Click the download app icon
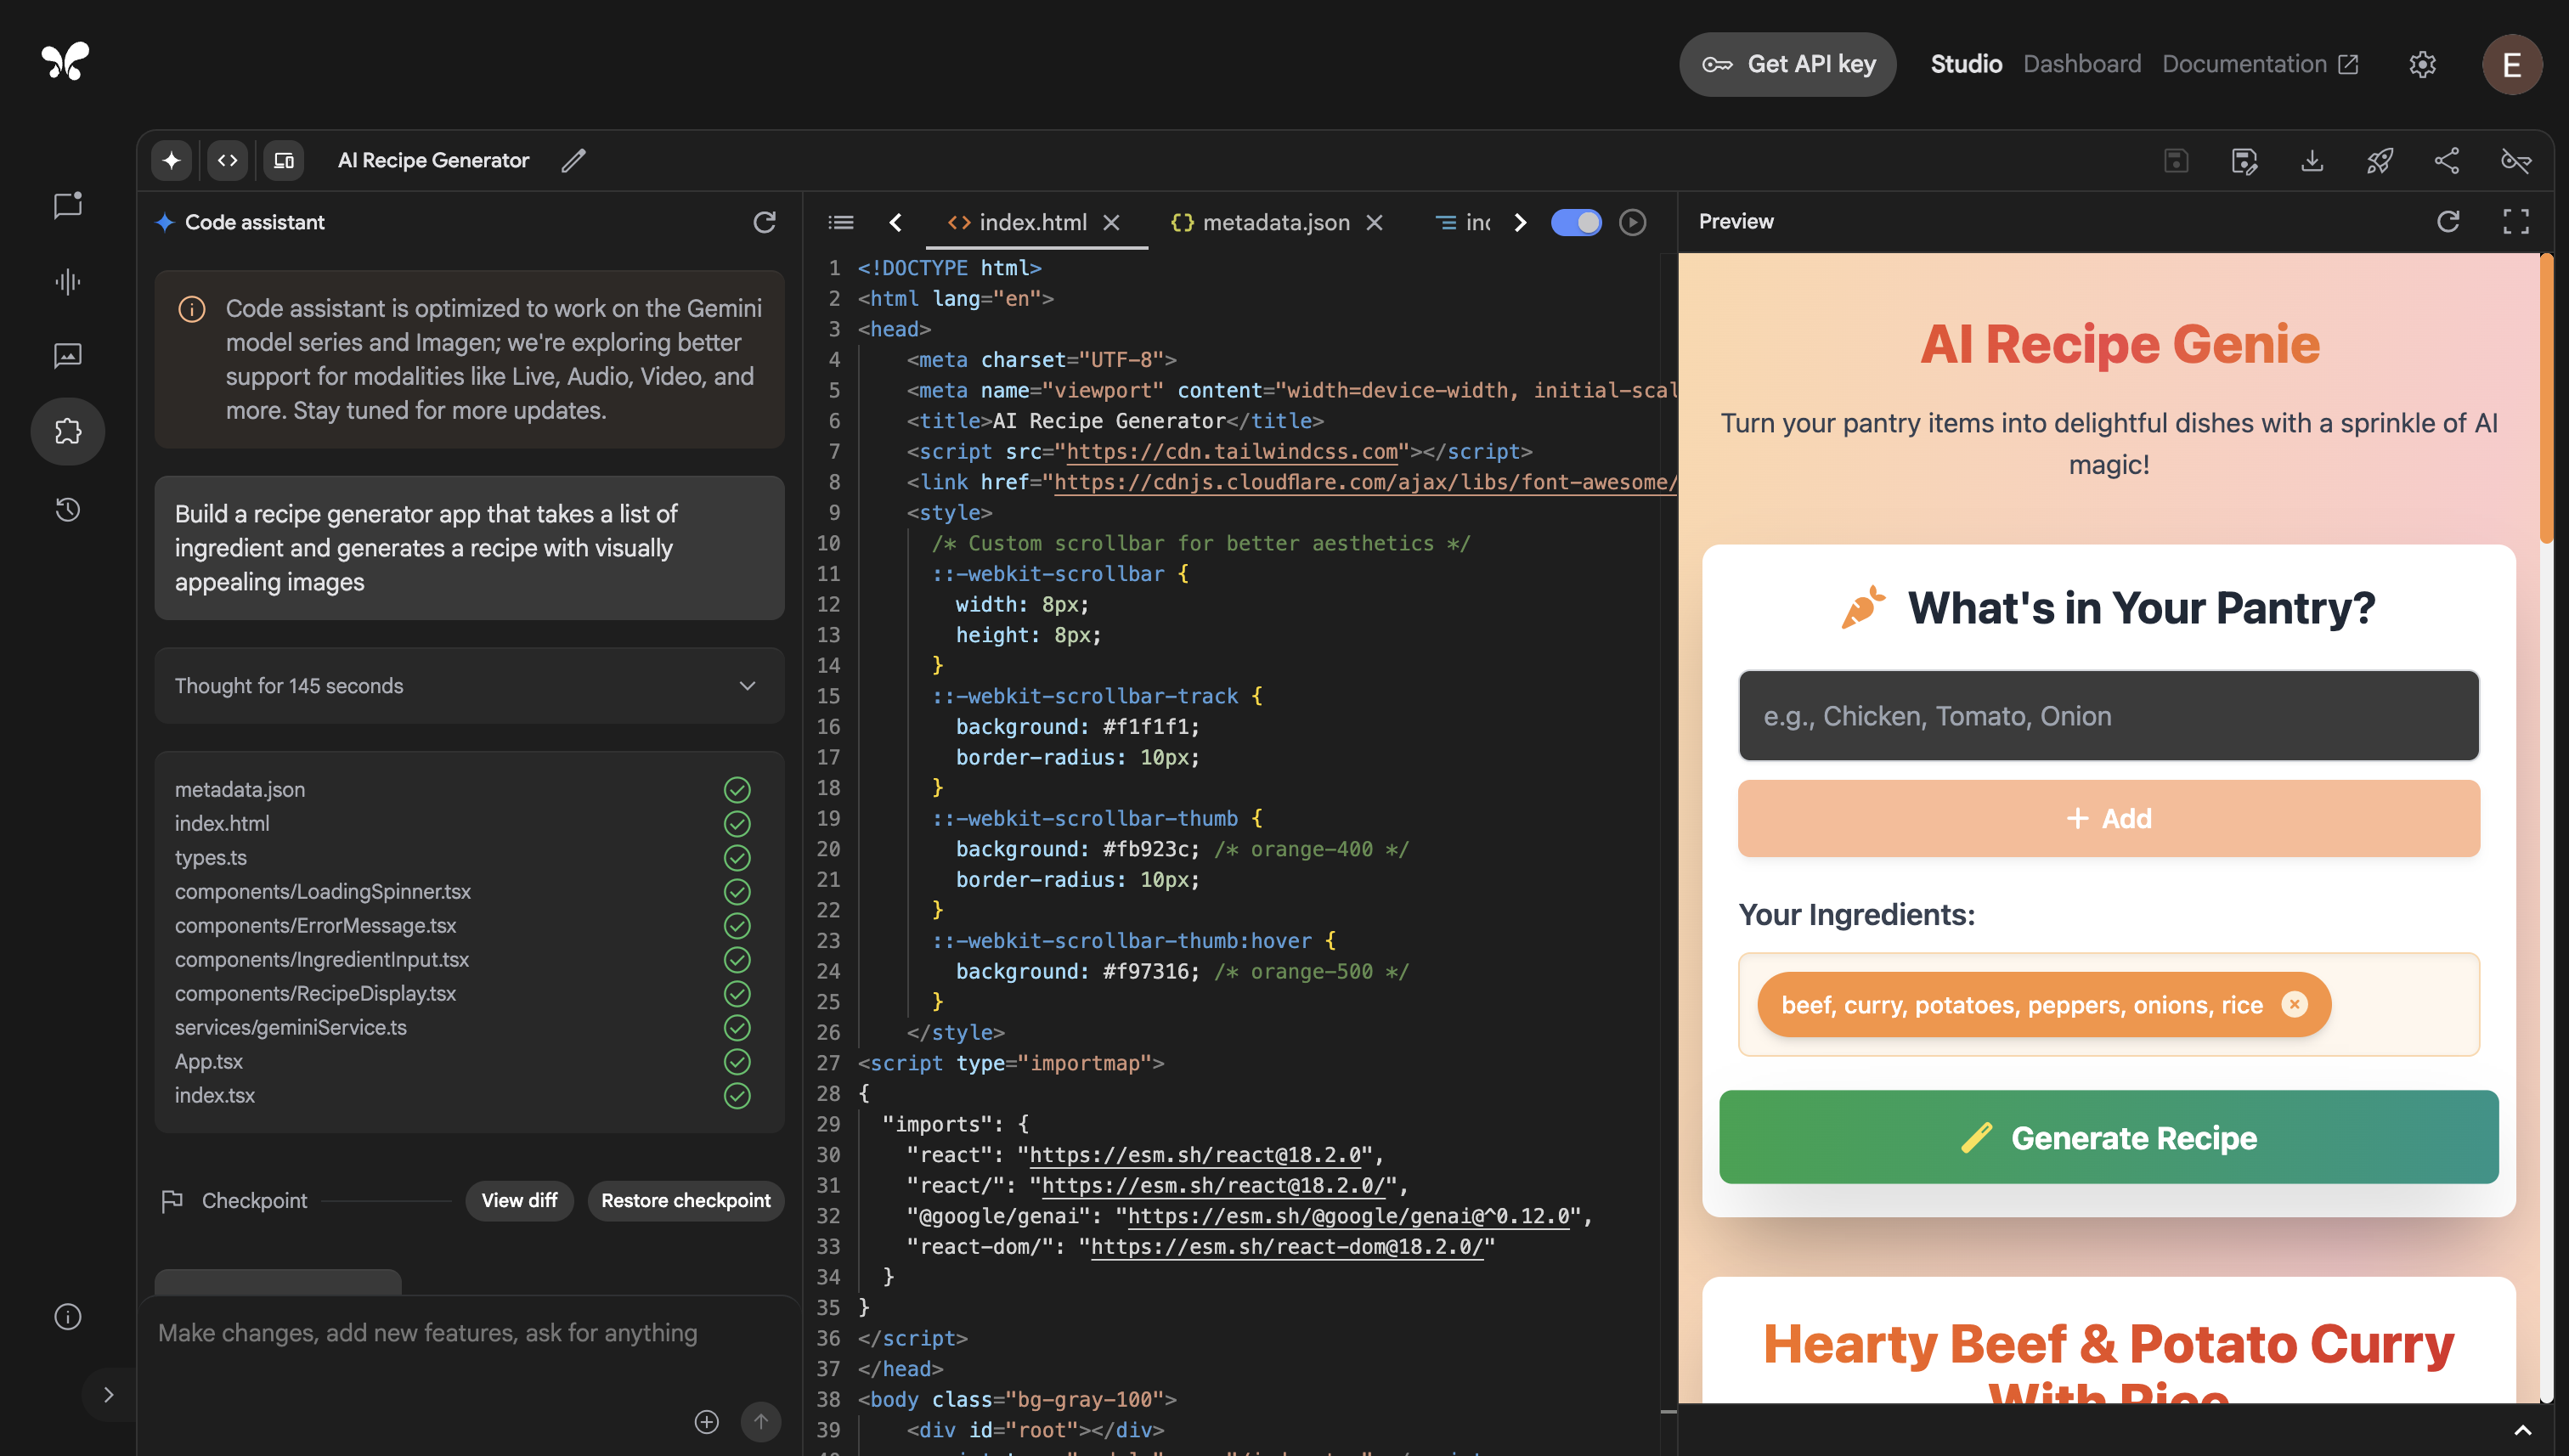Image resolution: width=2569 pixels, height=1456 pixels. pos(2312,161)
